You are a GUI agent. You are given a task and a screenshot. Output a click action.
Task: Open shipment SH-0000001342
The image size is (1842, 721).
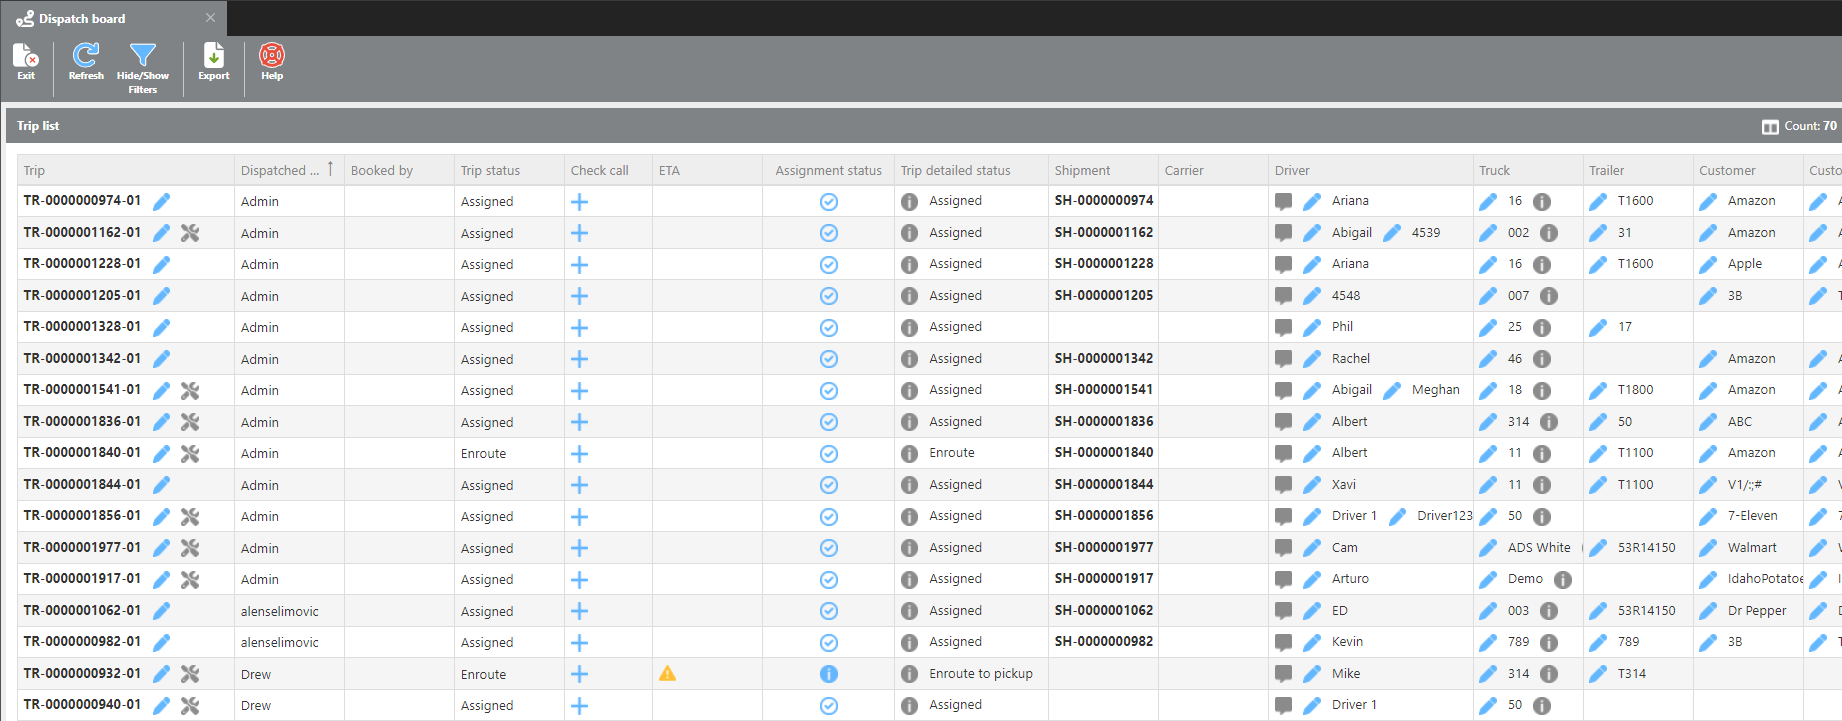click(1103, 359)
